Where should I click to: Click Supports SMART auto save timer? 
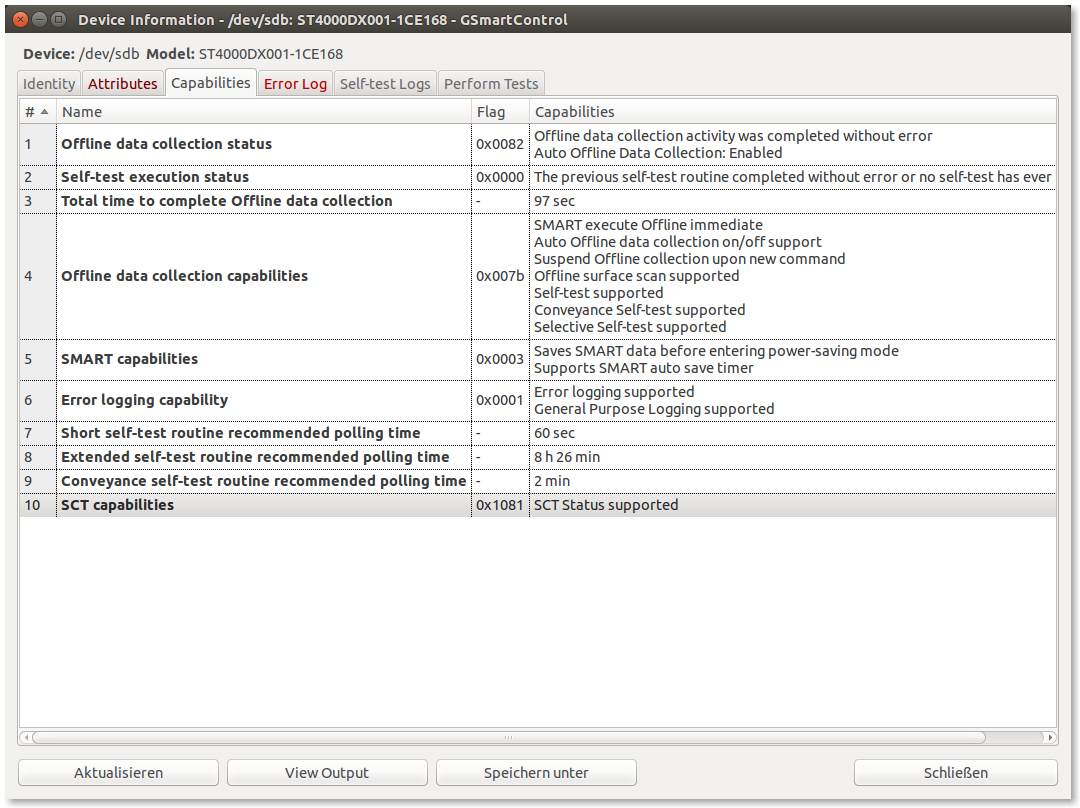coord(643,369)
